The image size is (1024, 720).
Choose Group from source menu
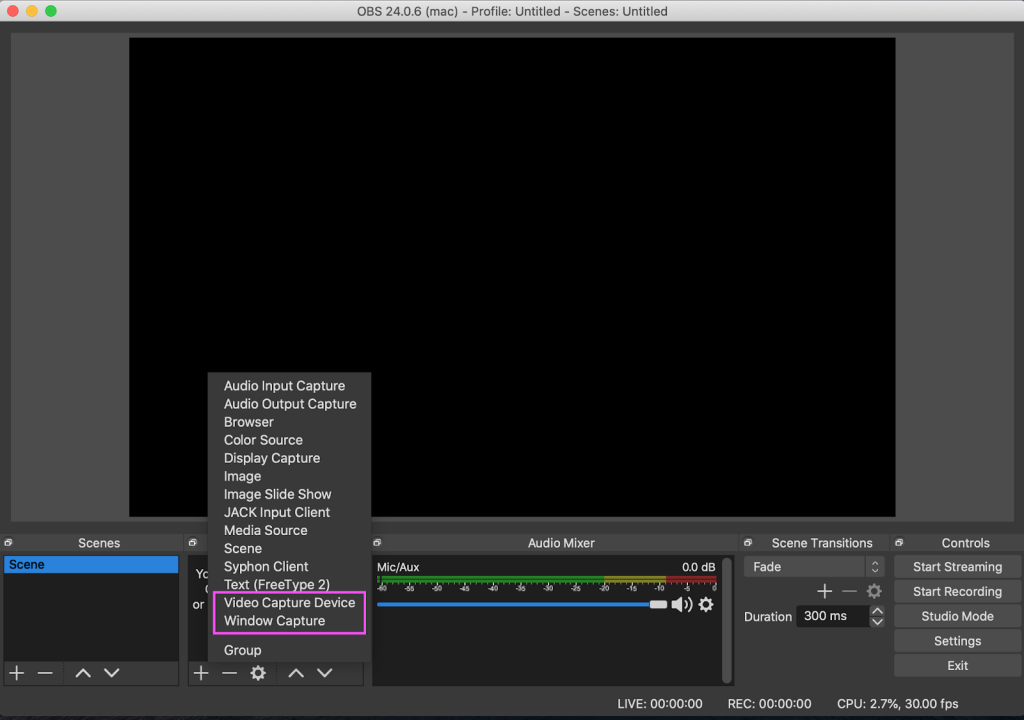point(242,651)
